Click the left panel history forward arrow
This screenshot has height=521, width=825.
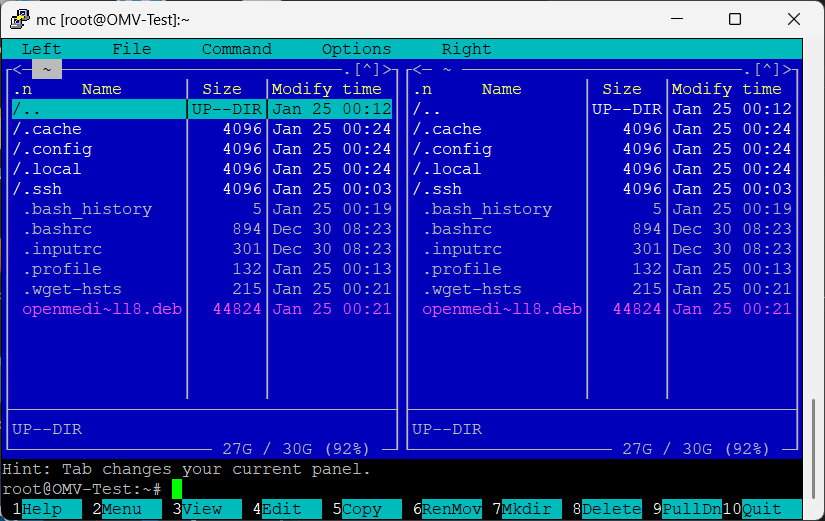point(387,69)
